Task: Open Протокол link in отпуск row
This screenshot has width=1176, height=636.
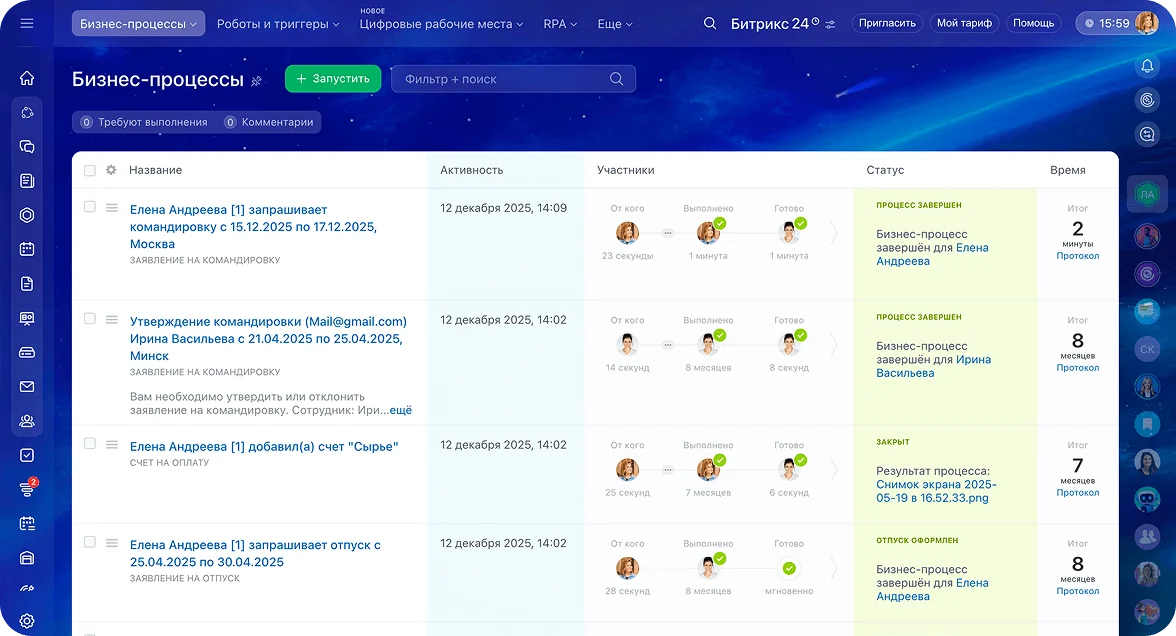Action: click(x=1078, y=591)
